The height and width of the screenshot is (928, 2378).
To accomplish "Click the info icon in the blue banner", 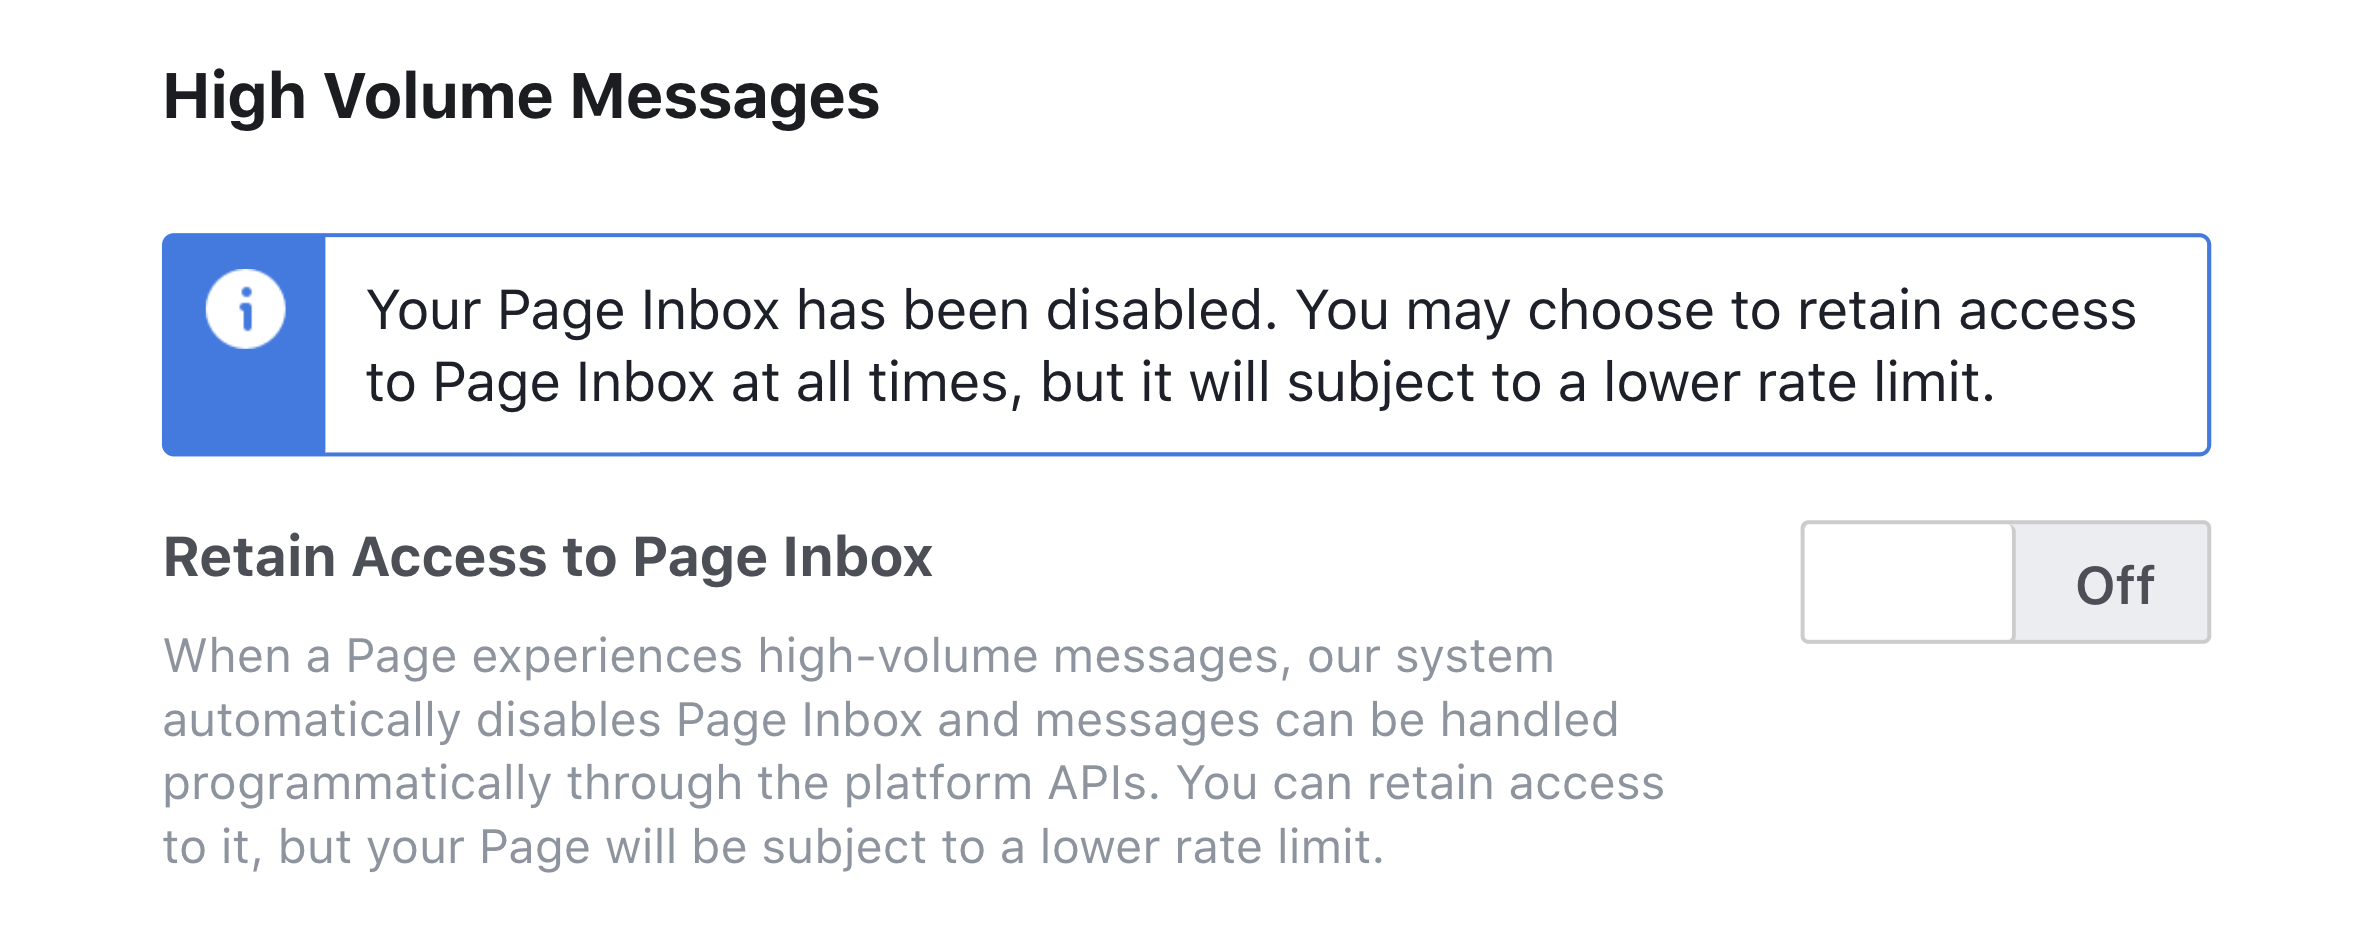I will [x=245, y=309].
